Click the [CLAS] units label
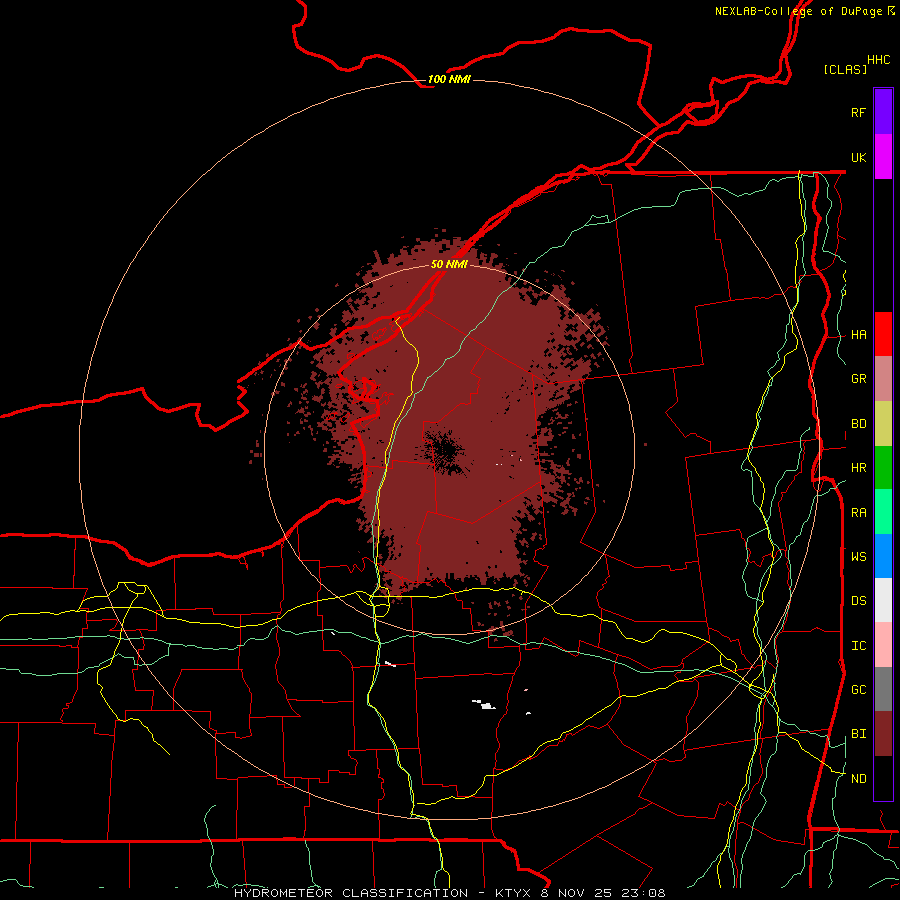This screenshot has height=900, width=900. pyautogui.click(x=845, y=69)
